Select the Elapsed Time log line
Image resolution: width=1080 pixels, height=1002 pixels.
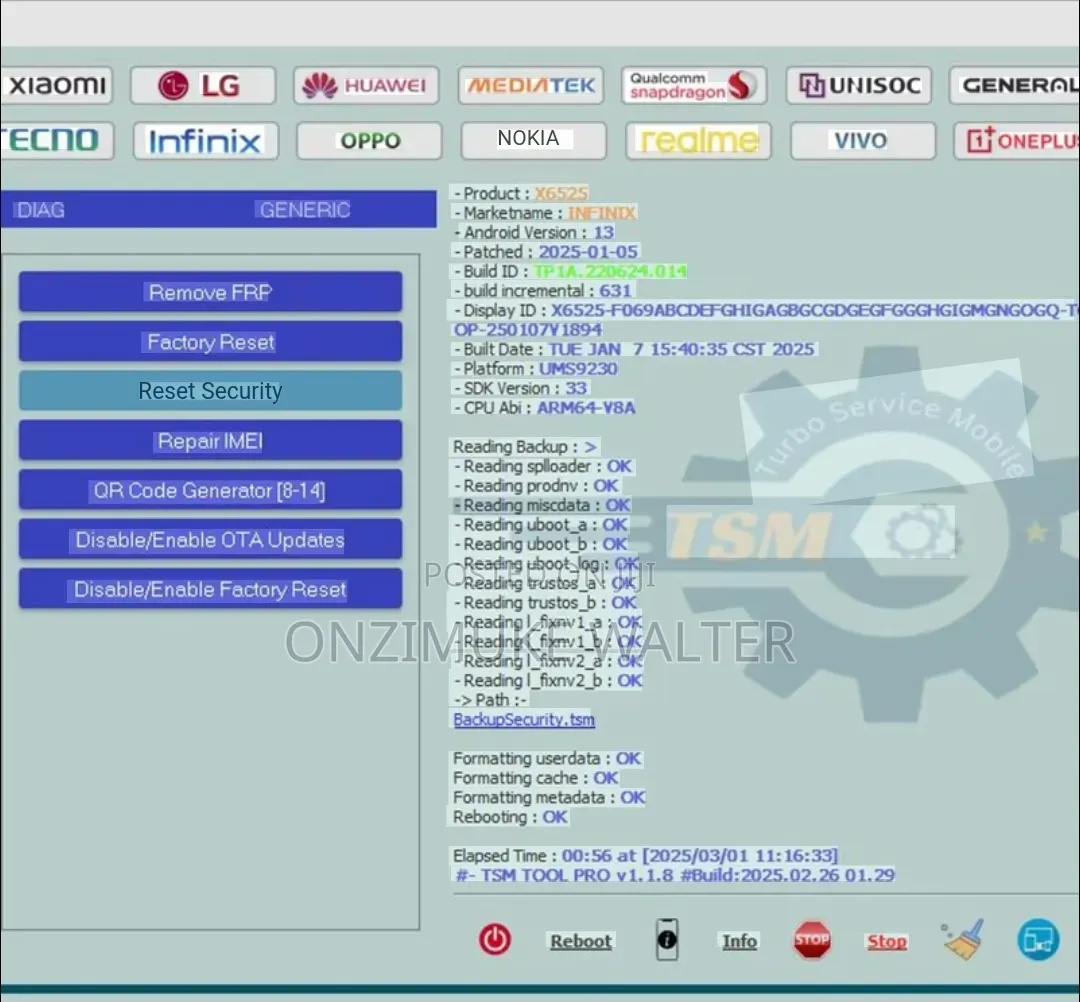click(x=645, y=856)
